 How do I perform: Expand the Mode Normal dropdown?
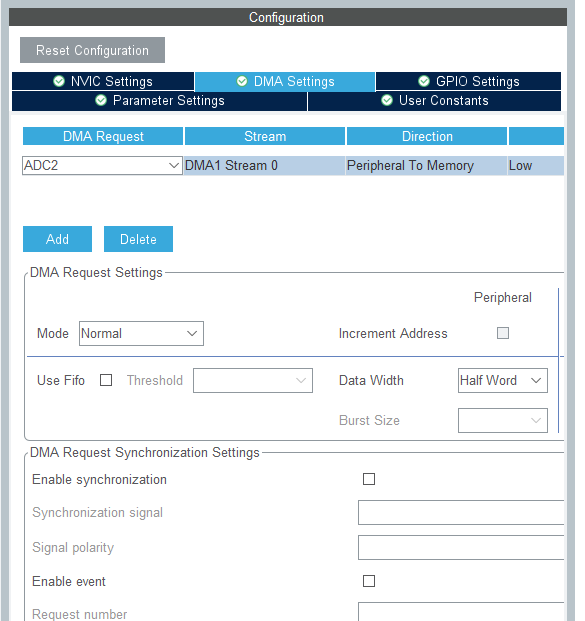141,333
